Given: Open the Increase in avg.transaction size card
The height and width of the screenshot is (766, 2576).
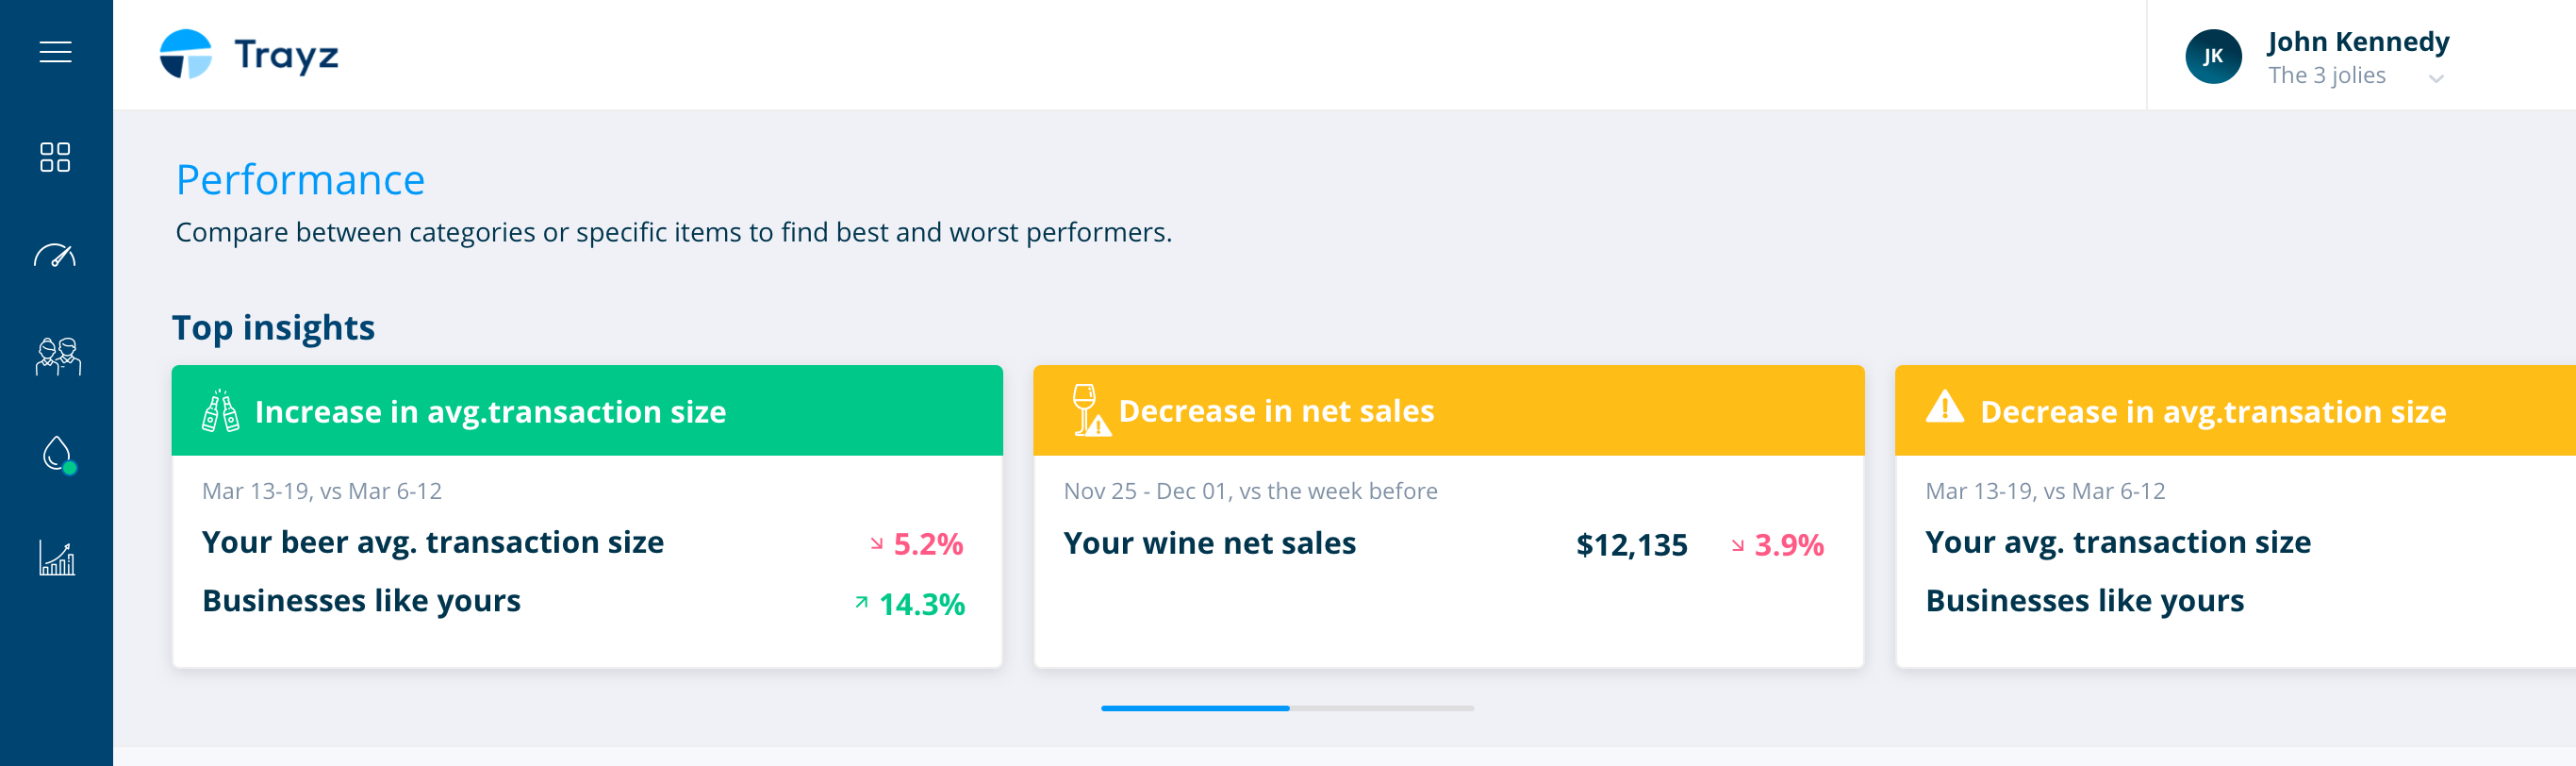Looking at the screenshot, I should tap(587, 516).
